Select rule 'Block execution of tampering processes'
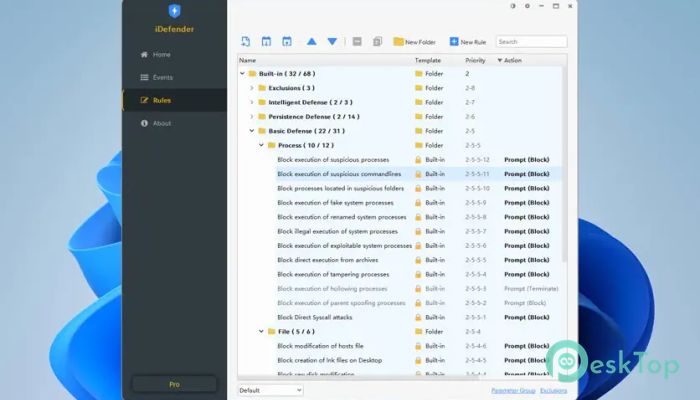This screenshot has height=400, width=700. pyautogui.click(x=333, y=274)
